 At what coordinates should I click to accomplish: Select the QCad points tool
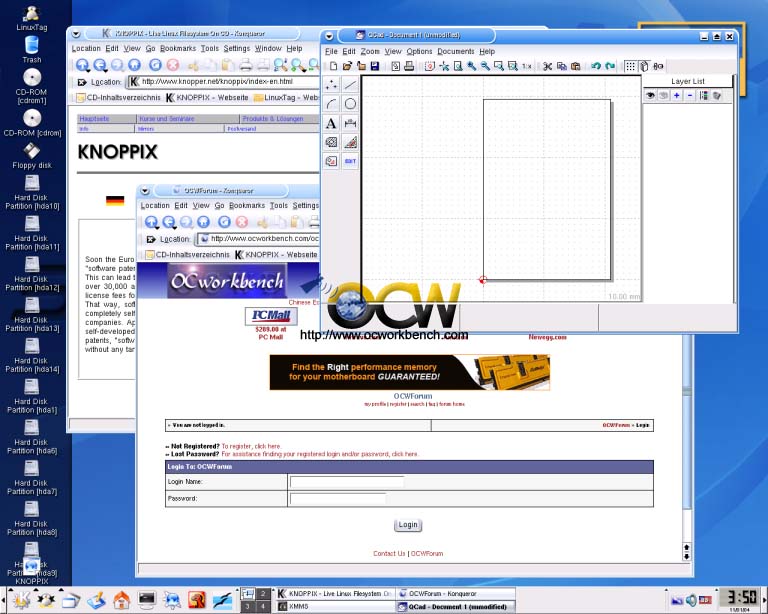[x=331, y=85]
